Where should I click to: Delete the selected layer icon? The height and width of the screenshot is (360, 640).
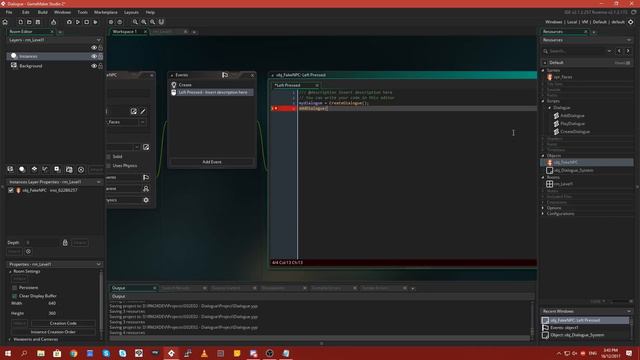[x=81, y=169]
